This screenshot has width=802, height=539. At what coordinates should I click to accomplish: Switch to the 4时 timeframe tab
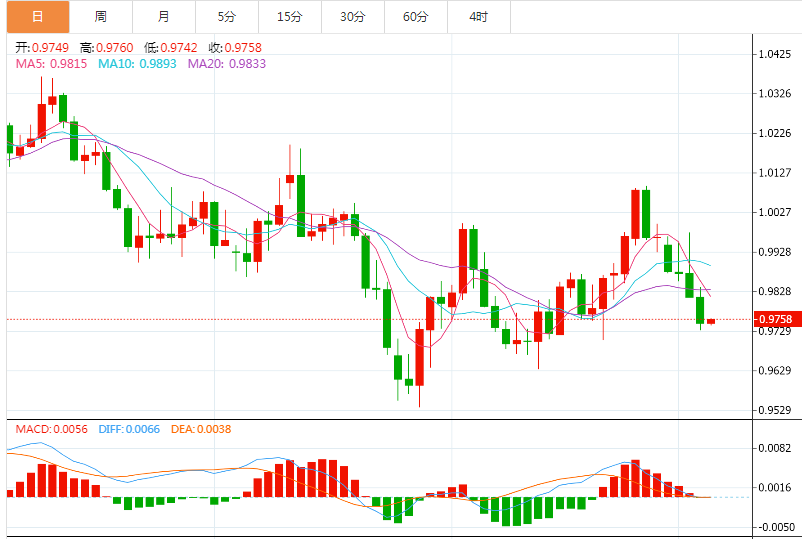(478, 17)
